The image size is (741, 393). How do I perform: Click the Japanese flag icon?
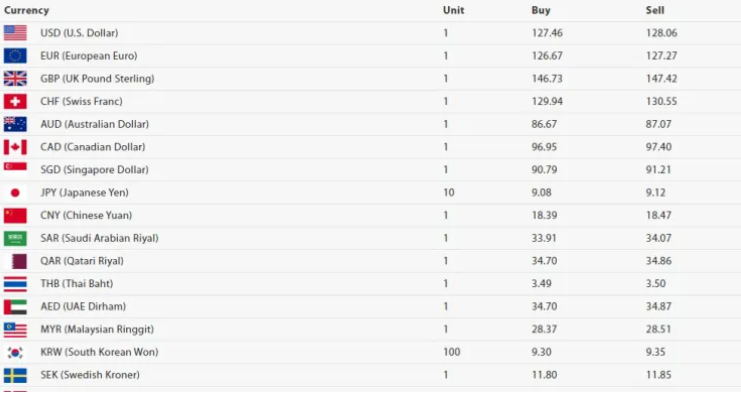click(x=15, y=193)
